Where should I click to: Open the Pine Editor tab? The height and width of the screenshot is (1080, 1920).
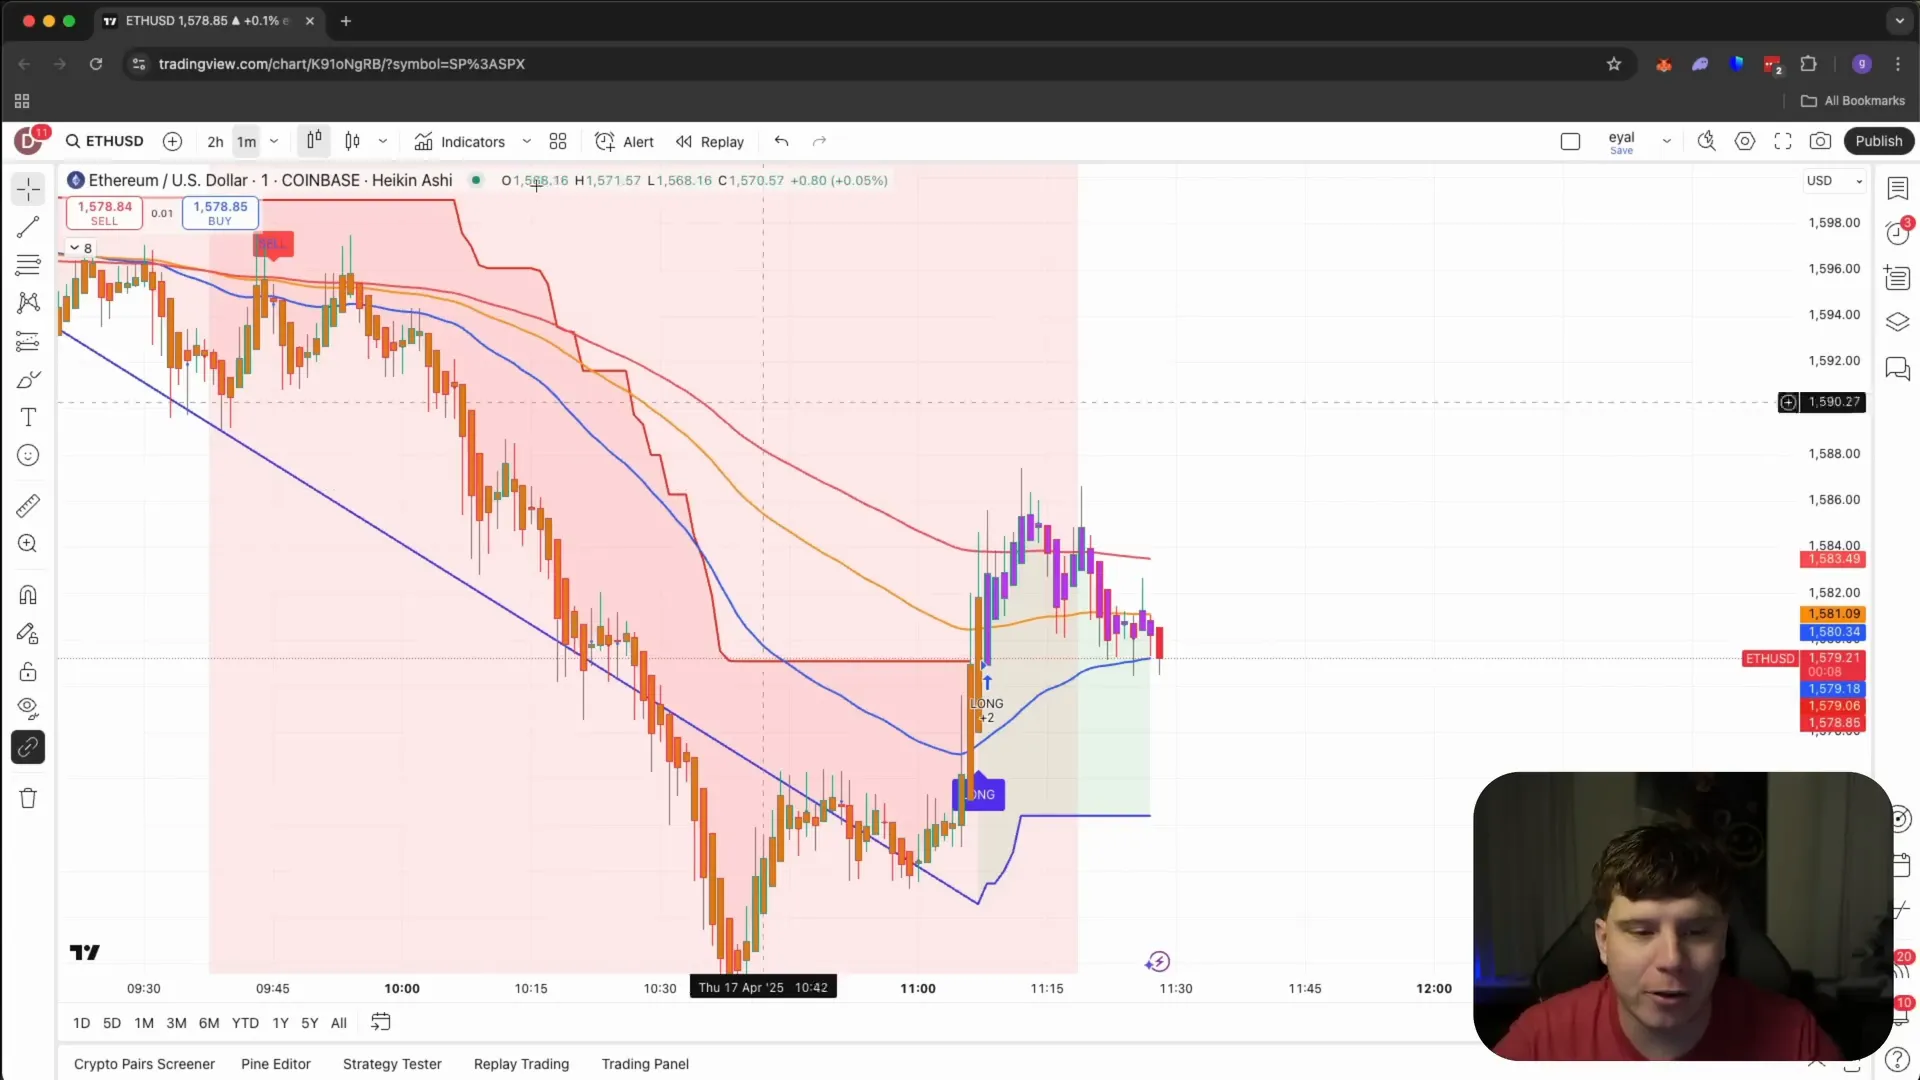276,1064
